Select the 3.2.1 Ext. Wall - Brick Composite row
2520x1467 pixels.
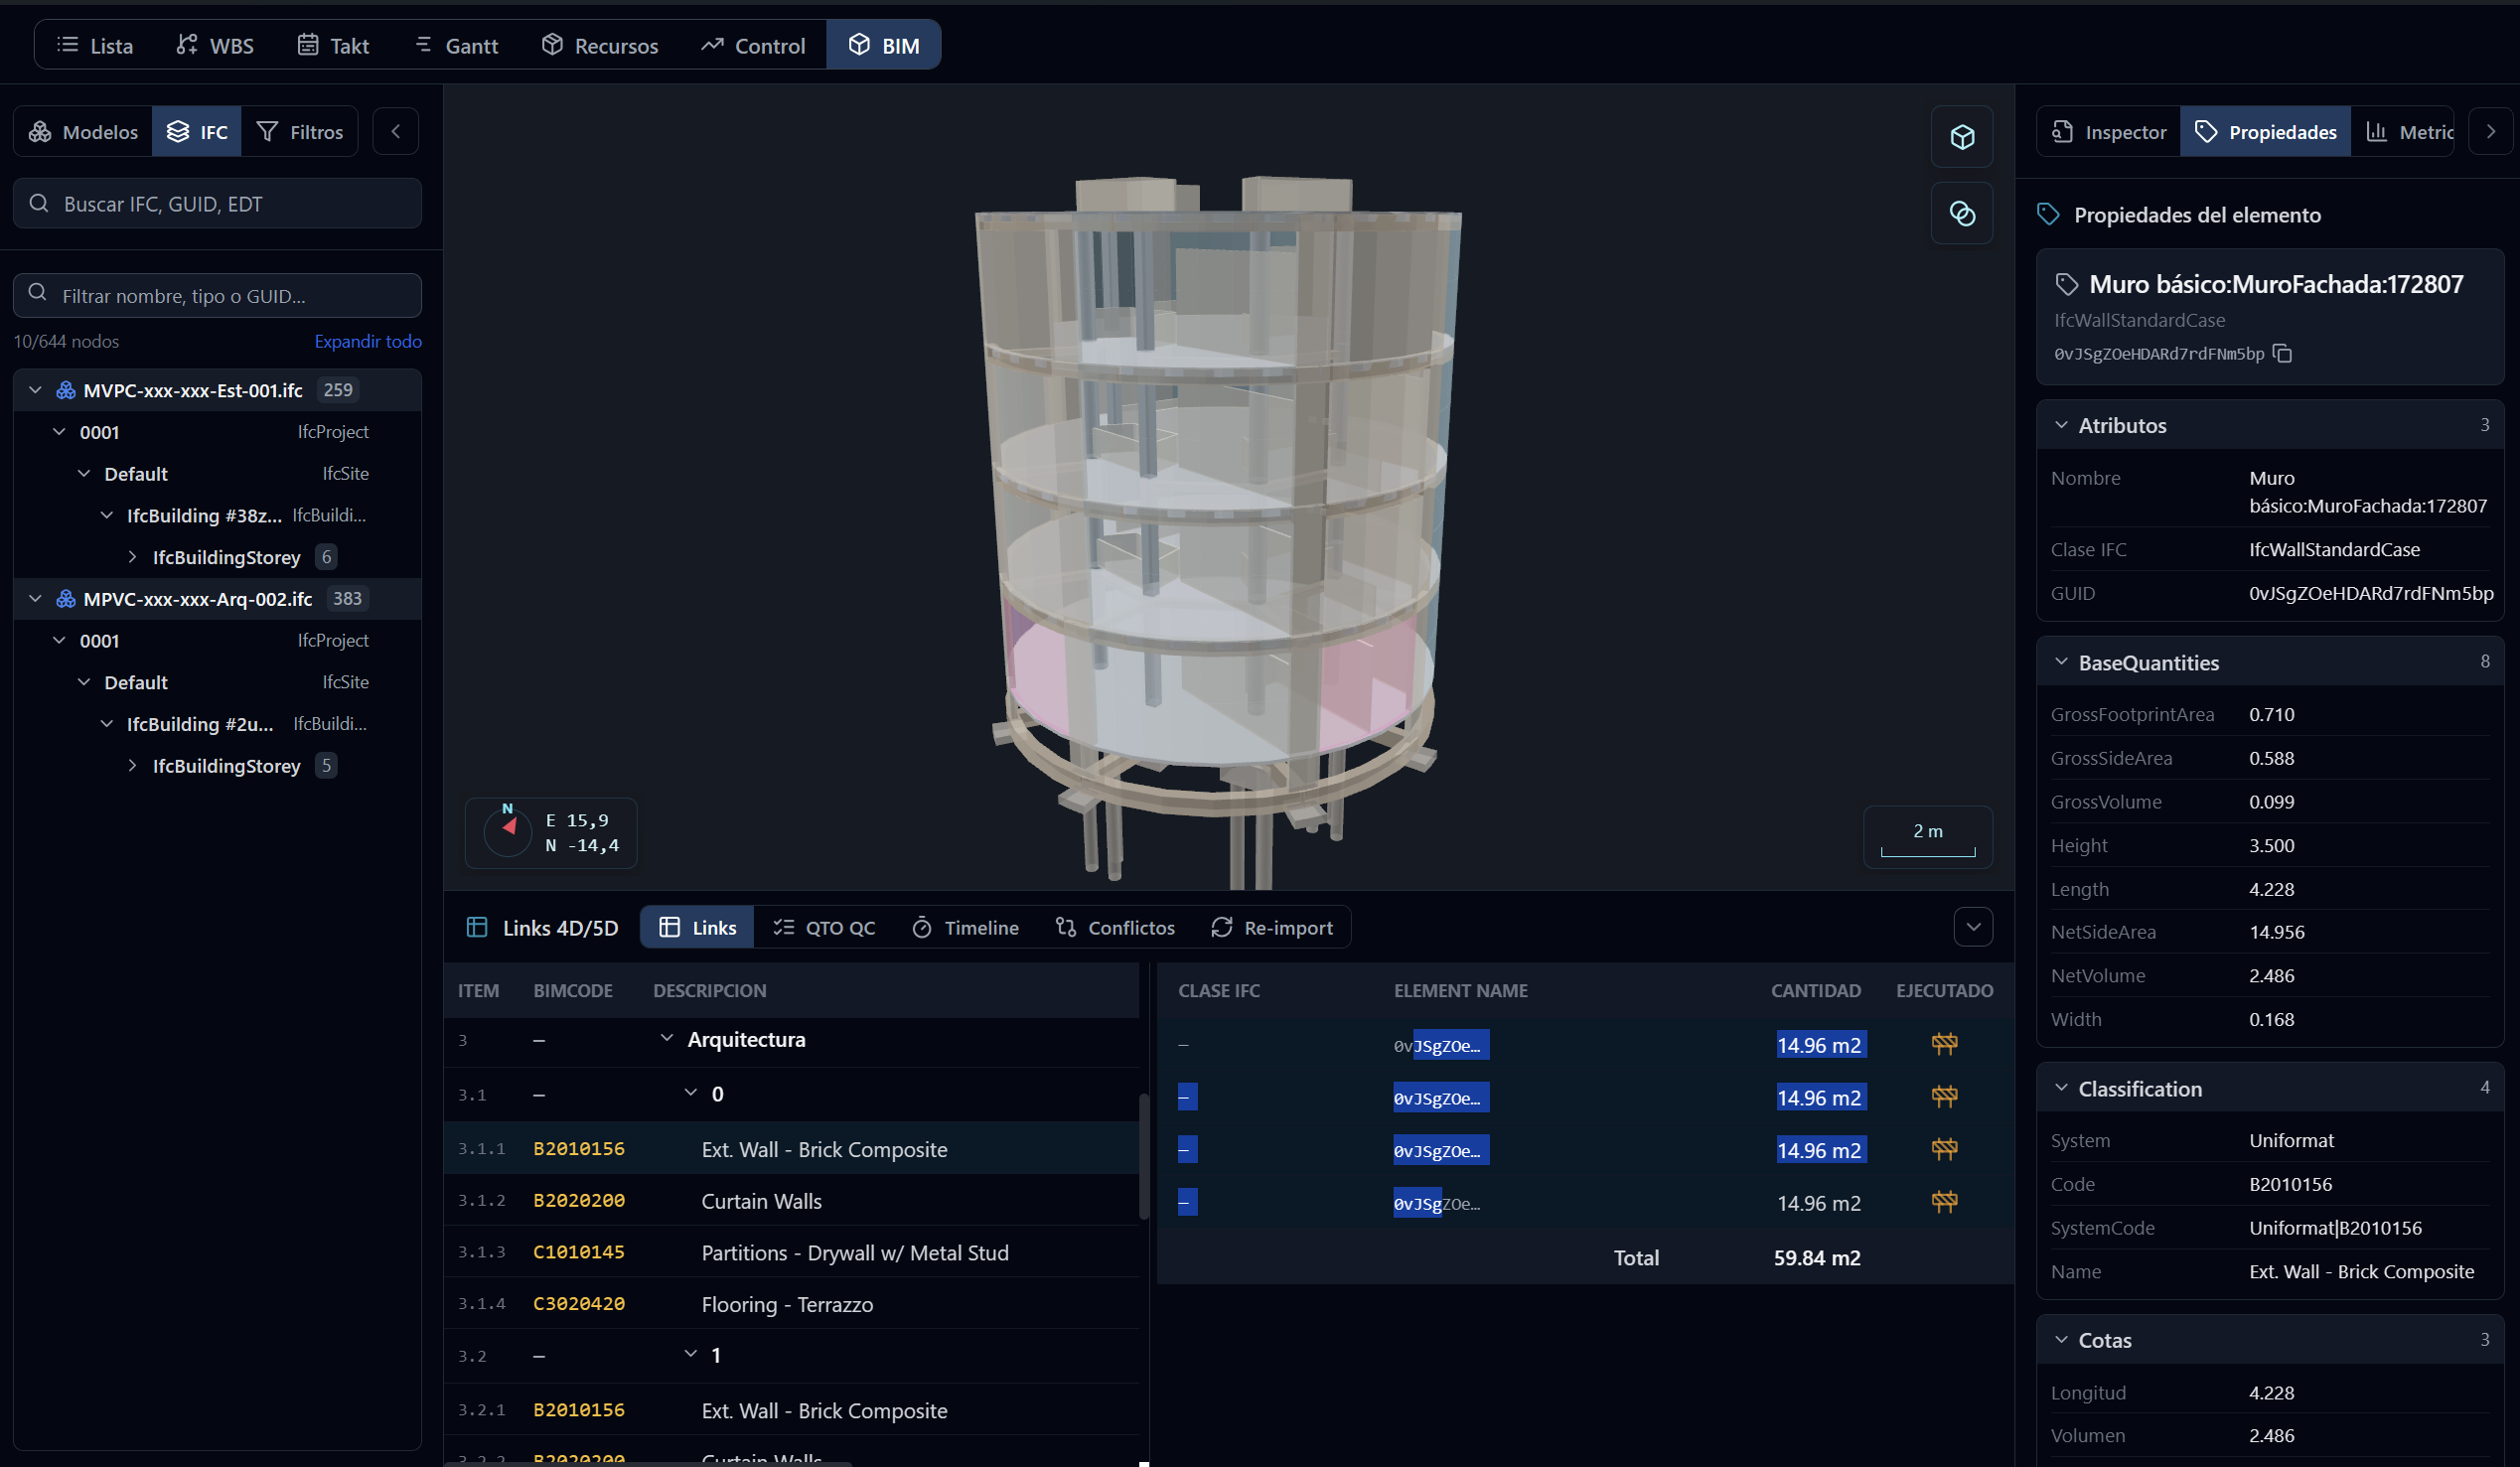792,1411
